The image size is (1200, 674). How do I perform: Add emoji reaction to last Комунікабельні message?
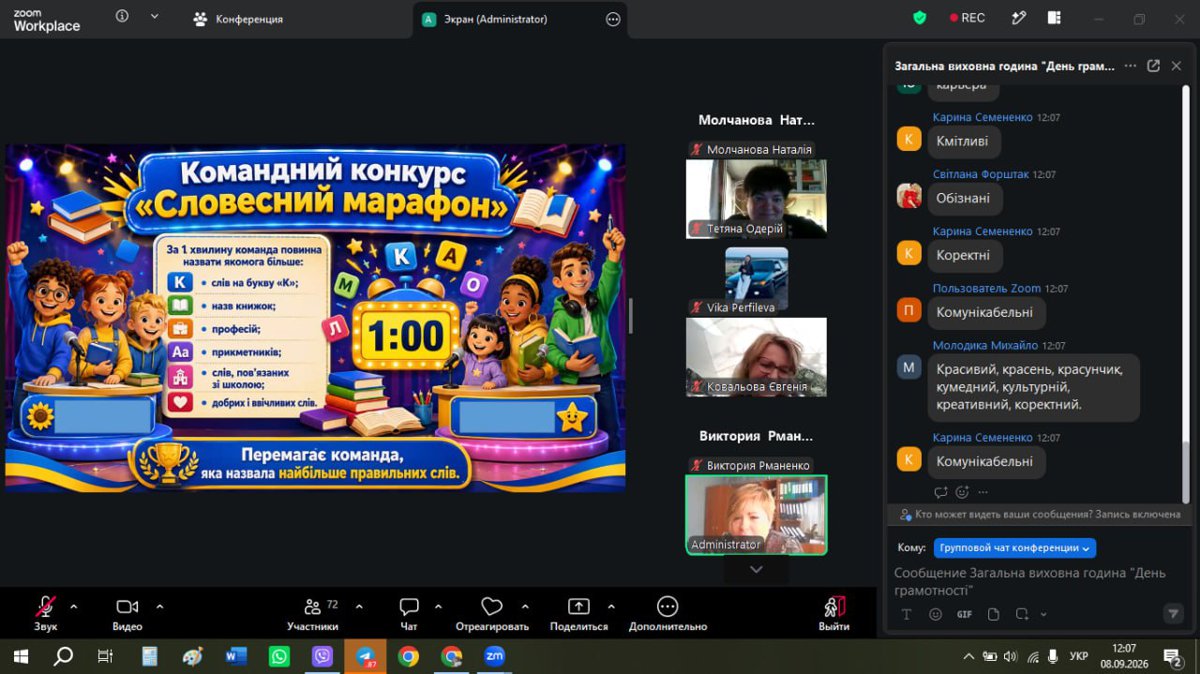[x=963, y=492]
